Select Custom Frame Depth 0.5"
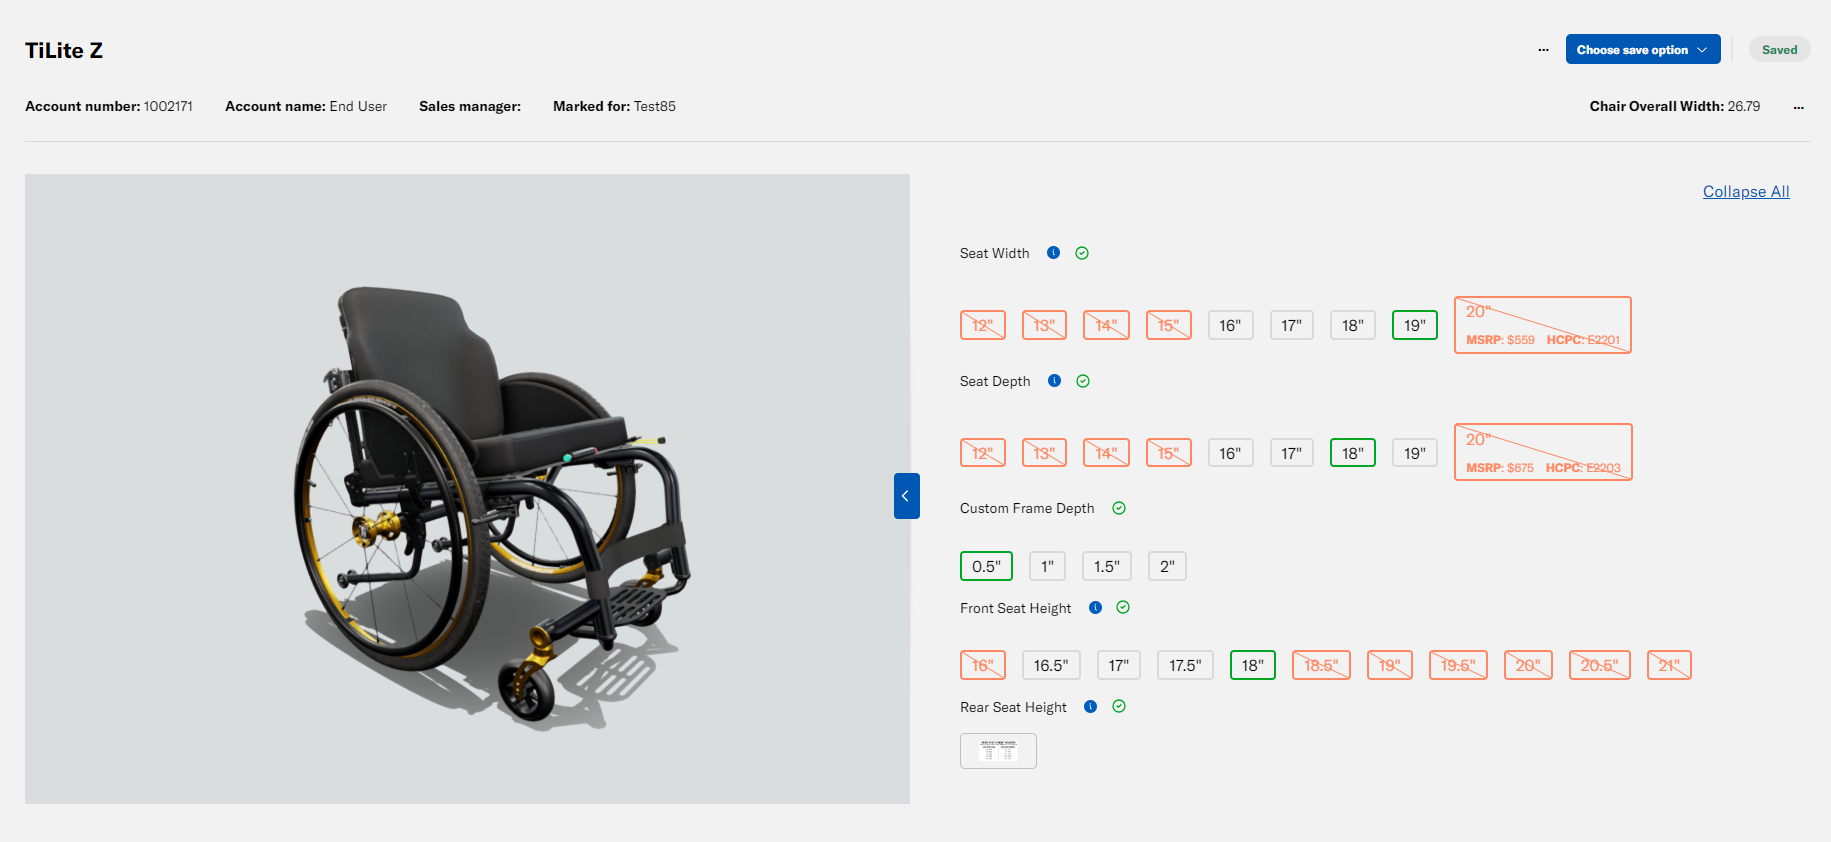 pos(986,566)
